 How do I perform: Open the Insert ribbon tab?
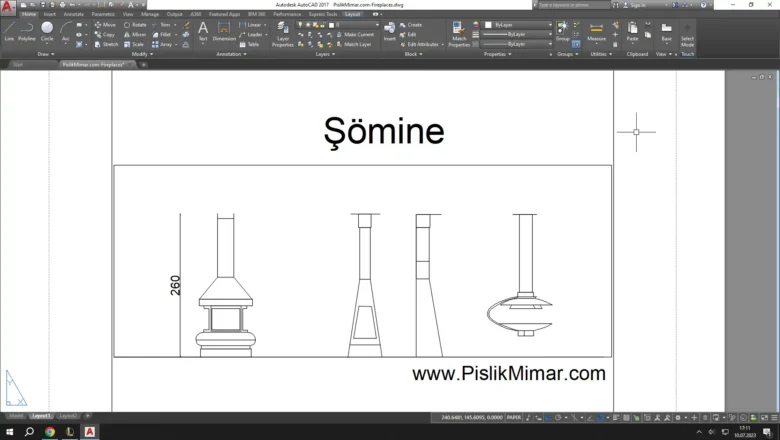50,14
